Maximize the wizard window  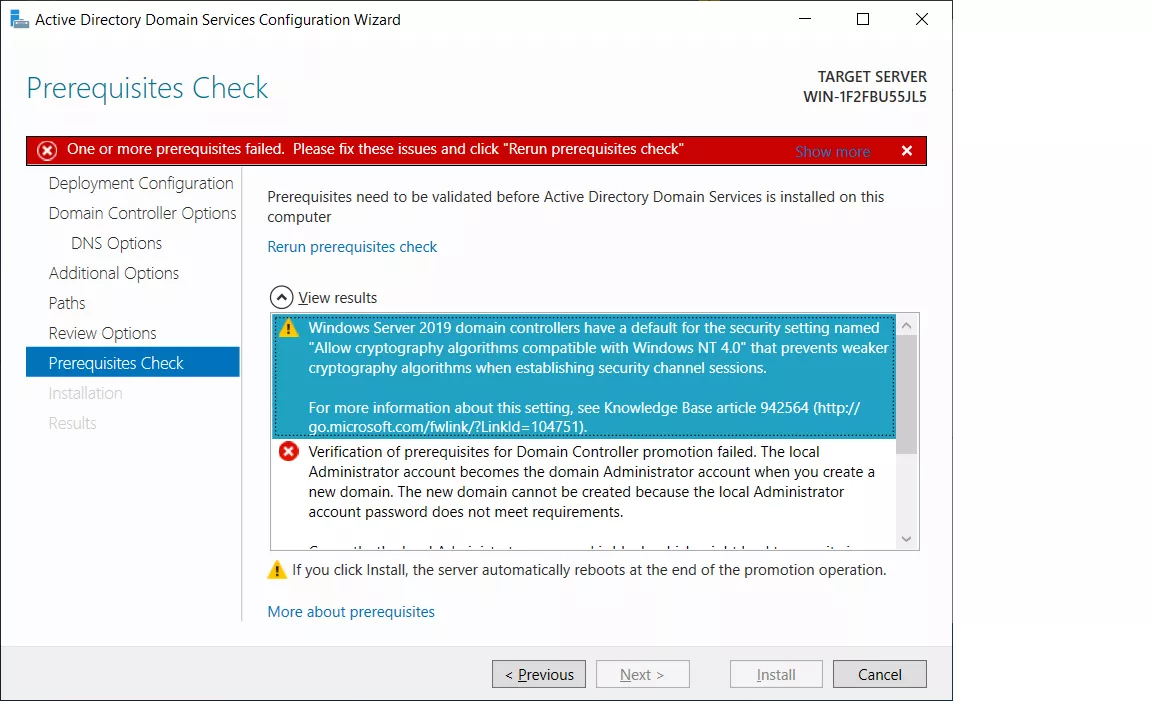point(863,19)
